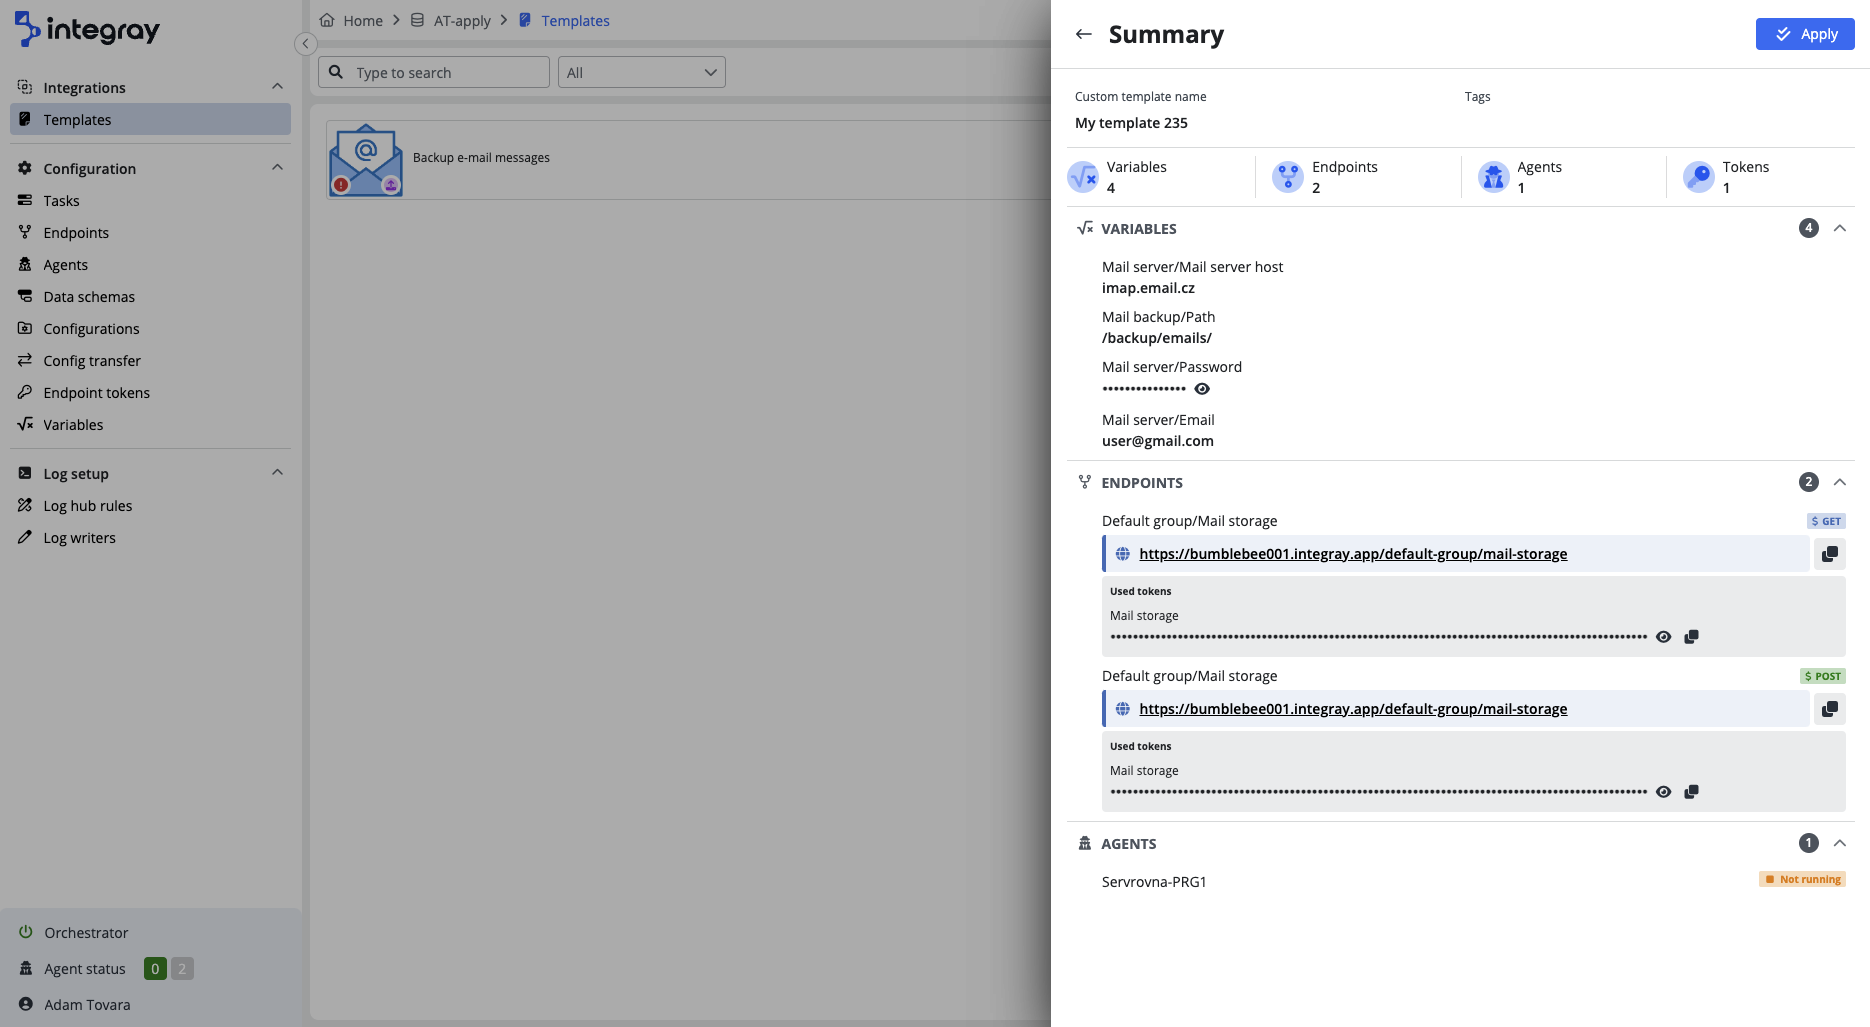This screenshot has height=1027, width=1870.
Task: Open the GET mail-storage endpoint link
Action: point(1352,554)
